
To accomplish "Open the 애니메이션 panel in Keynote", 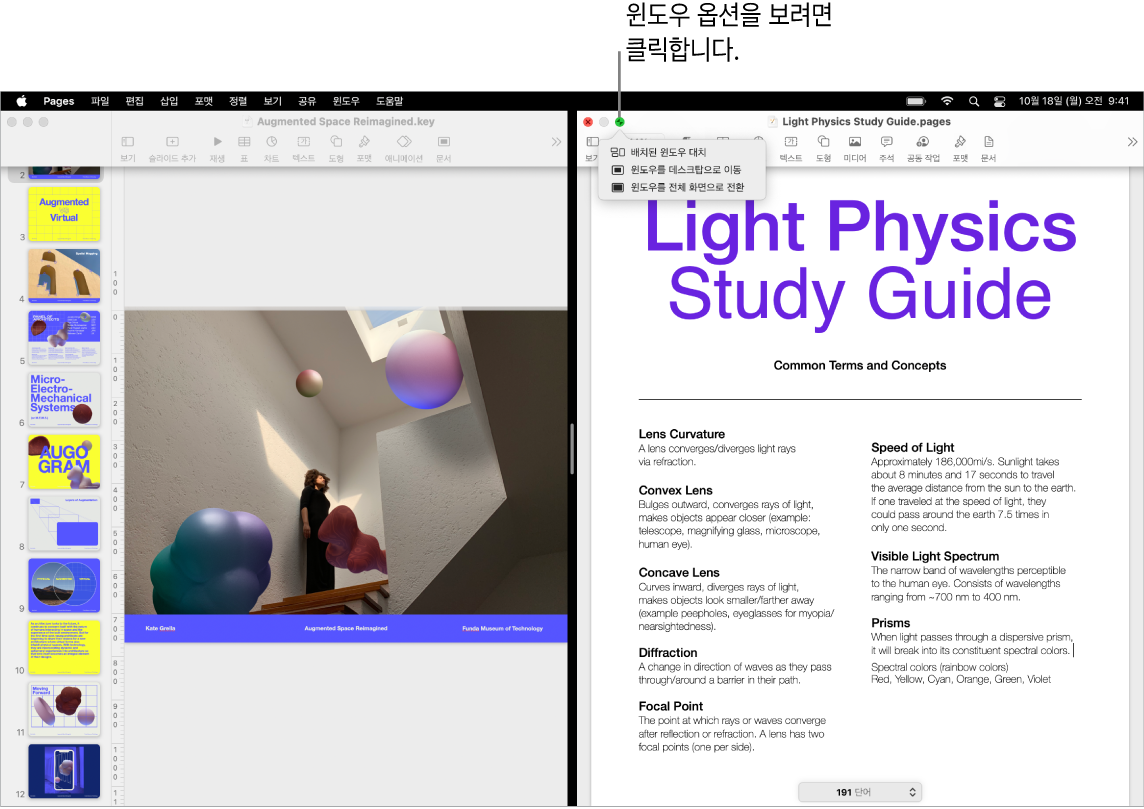I will click(406, 143).
